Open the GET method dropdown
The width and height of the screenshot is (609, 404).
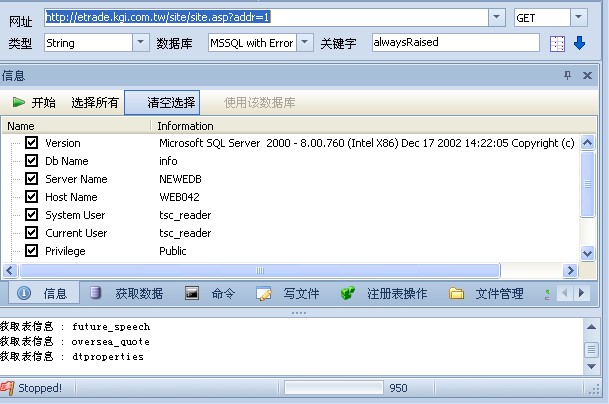578,17
